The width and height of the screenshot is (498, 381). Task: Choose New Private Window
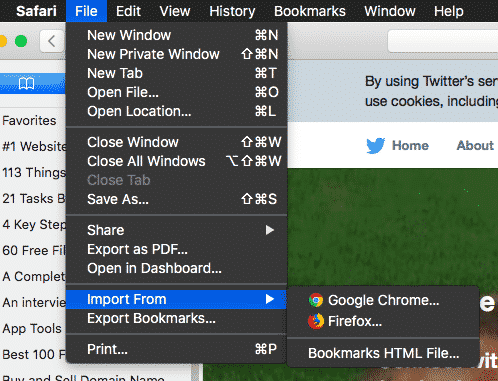click(x=177, y=54)
